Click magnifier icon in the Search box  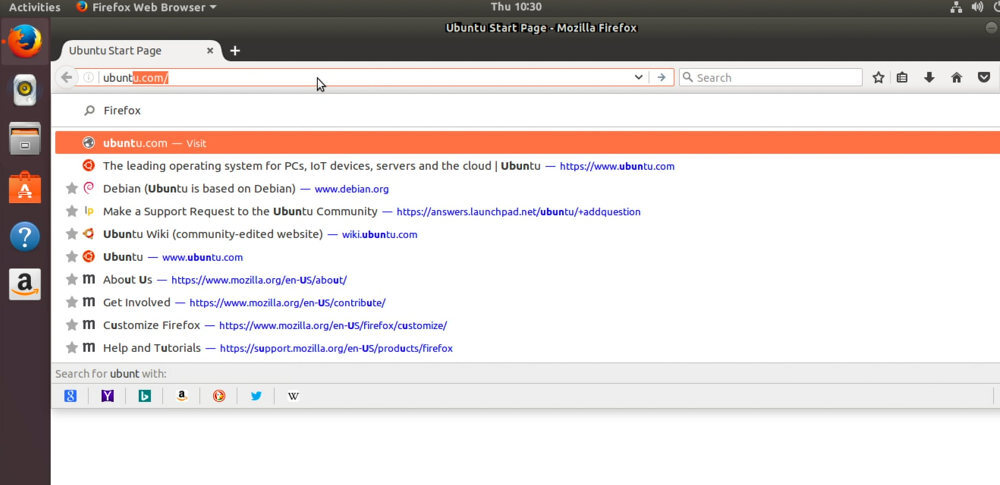point(688,77)
